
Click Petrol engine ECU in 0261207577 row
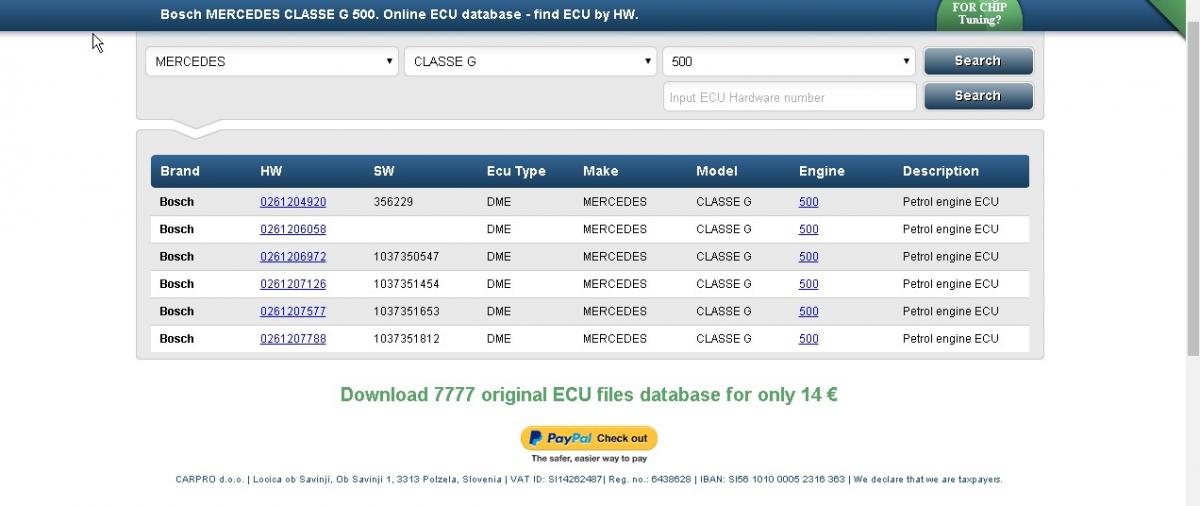[951, 311]
